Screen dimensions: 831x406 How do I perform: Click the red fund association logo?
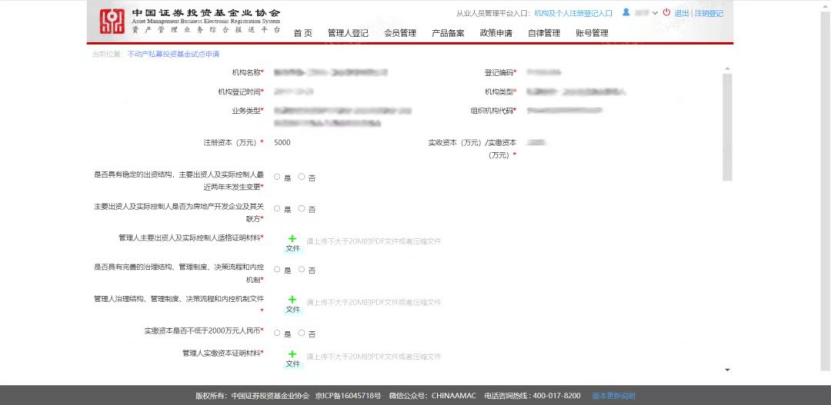coord(112,22)
